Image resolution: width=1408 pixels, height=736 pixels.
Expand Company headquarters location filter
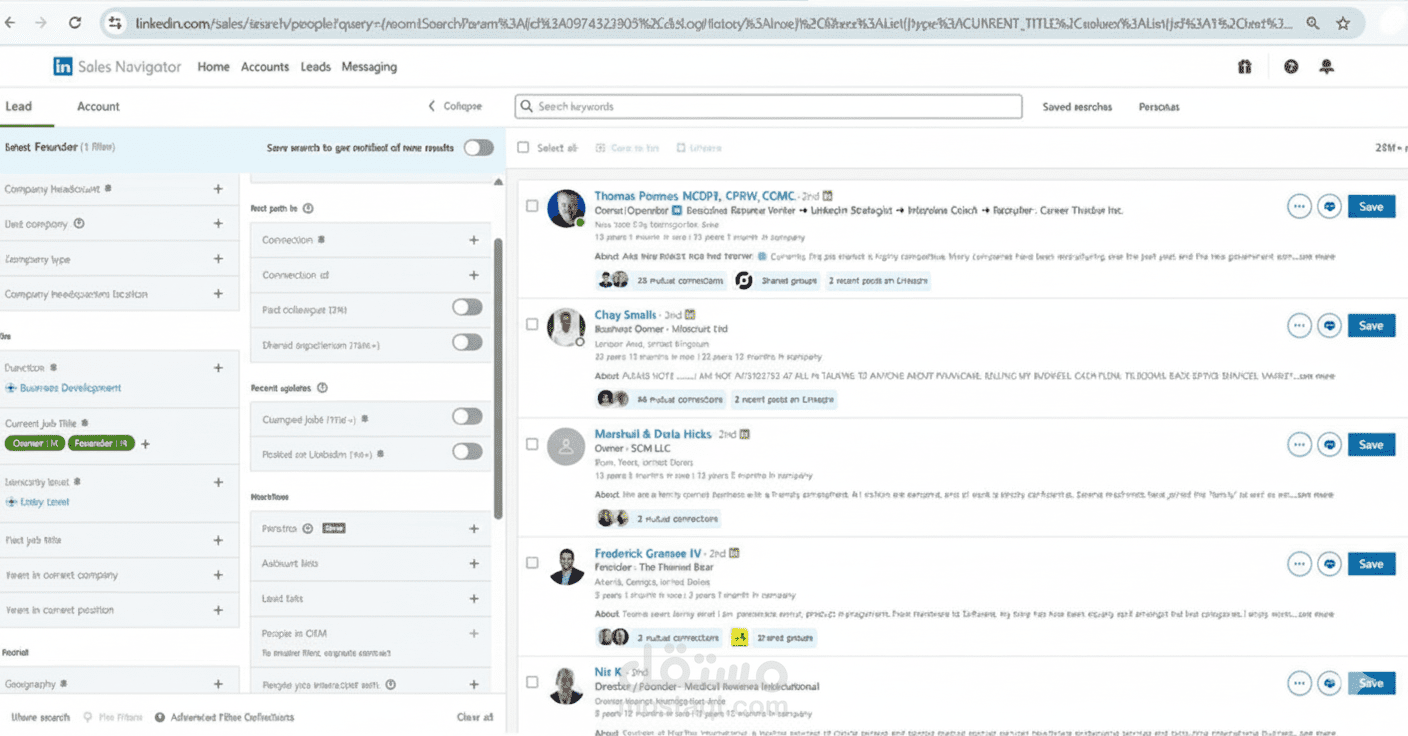pos(218,294)
